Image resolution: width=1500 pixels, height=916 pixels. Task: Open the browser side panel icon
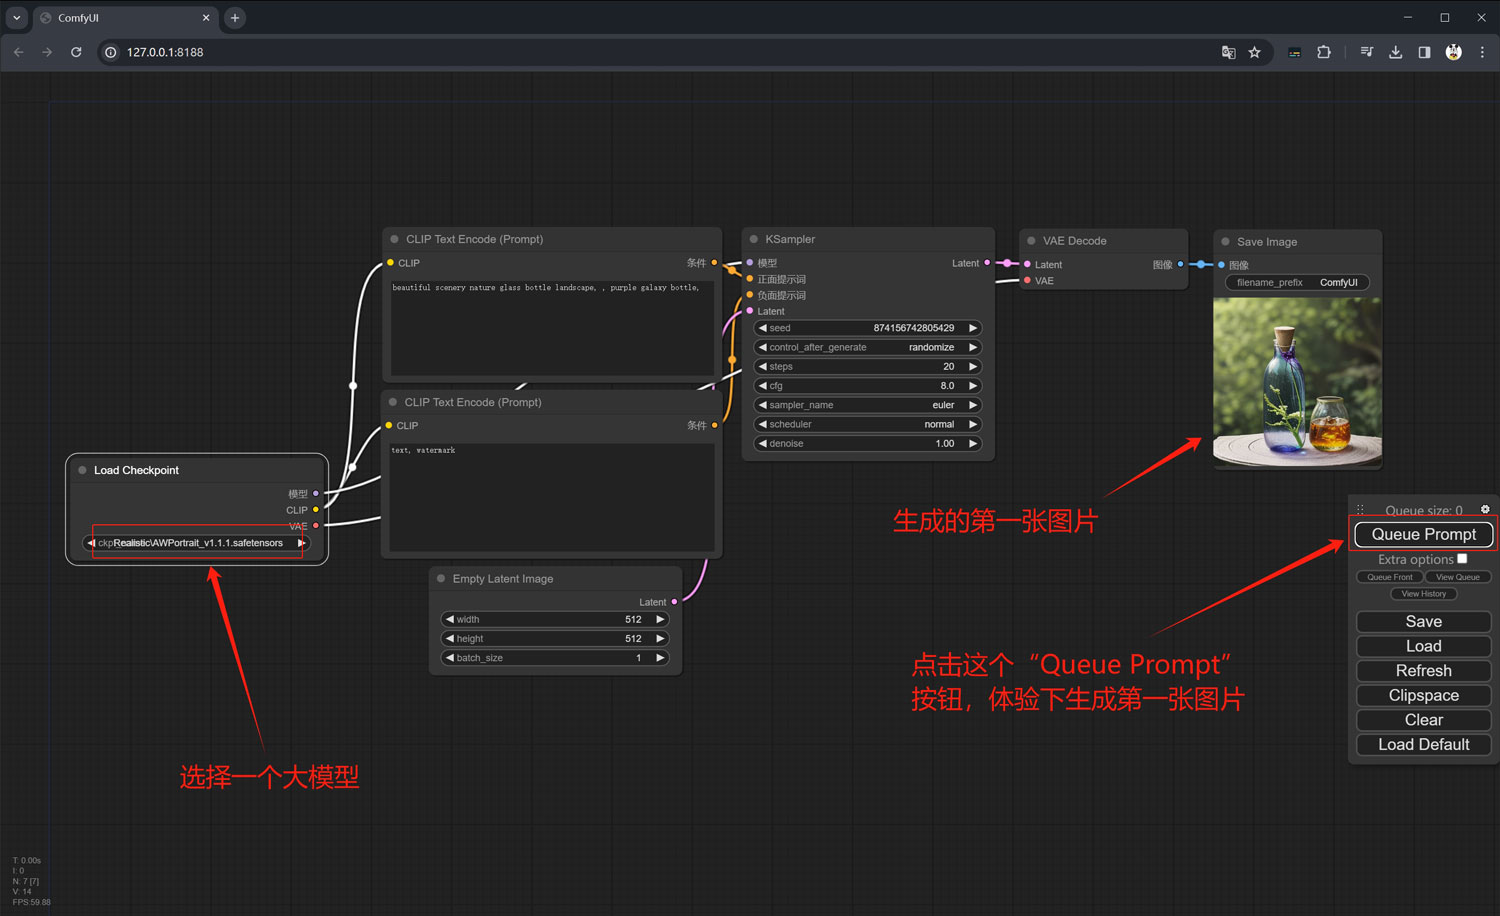[1425, 52]
